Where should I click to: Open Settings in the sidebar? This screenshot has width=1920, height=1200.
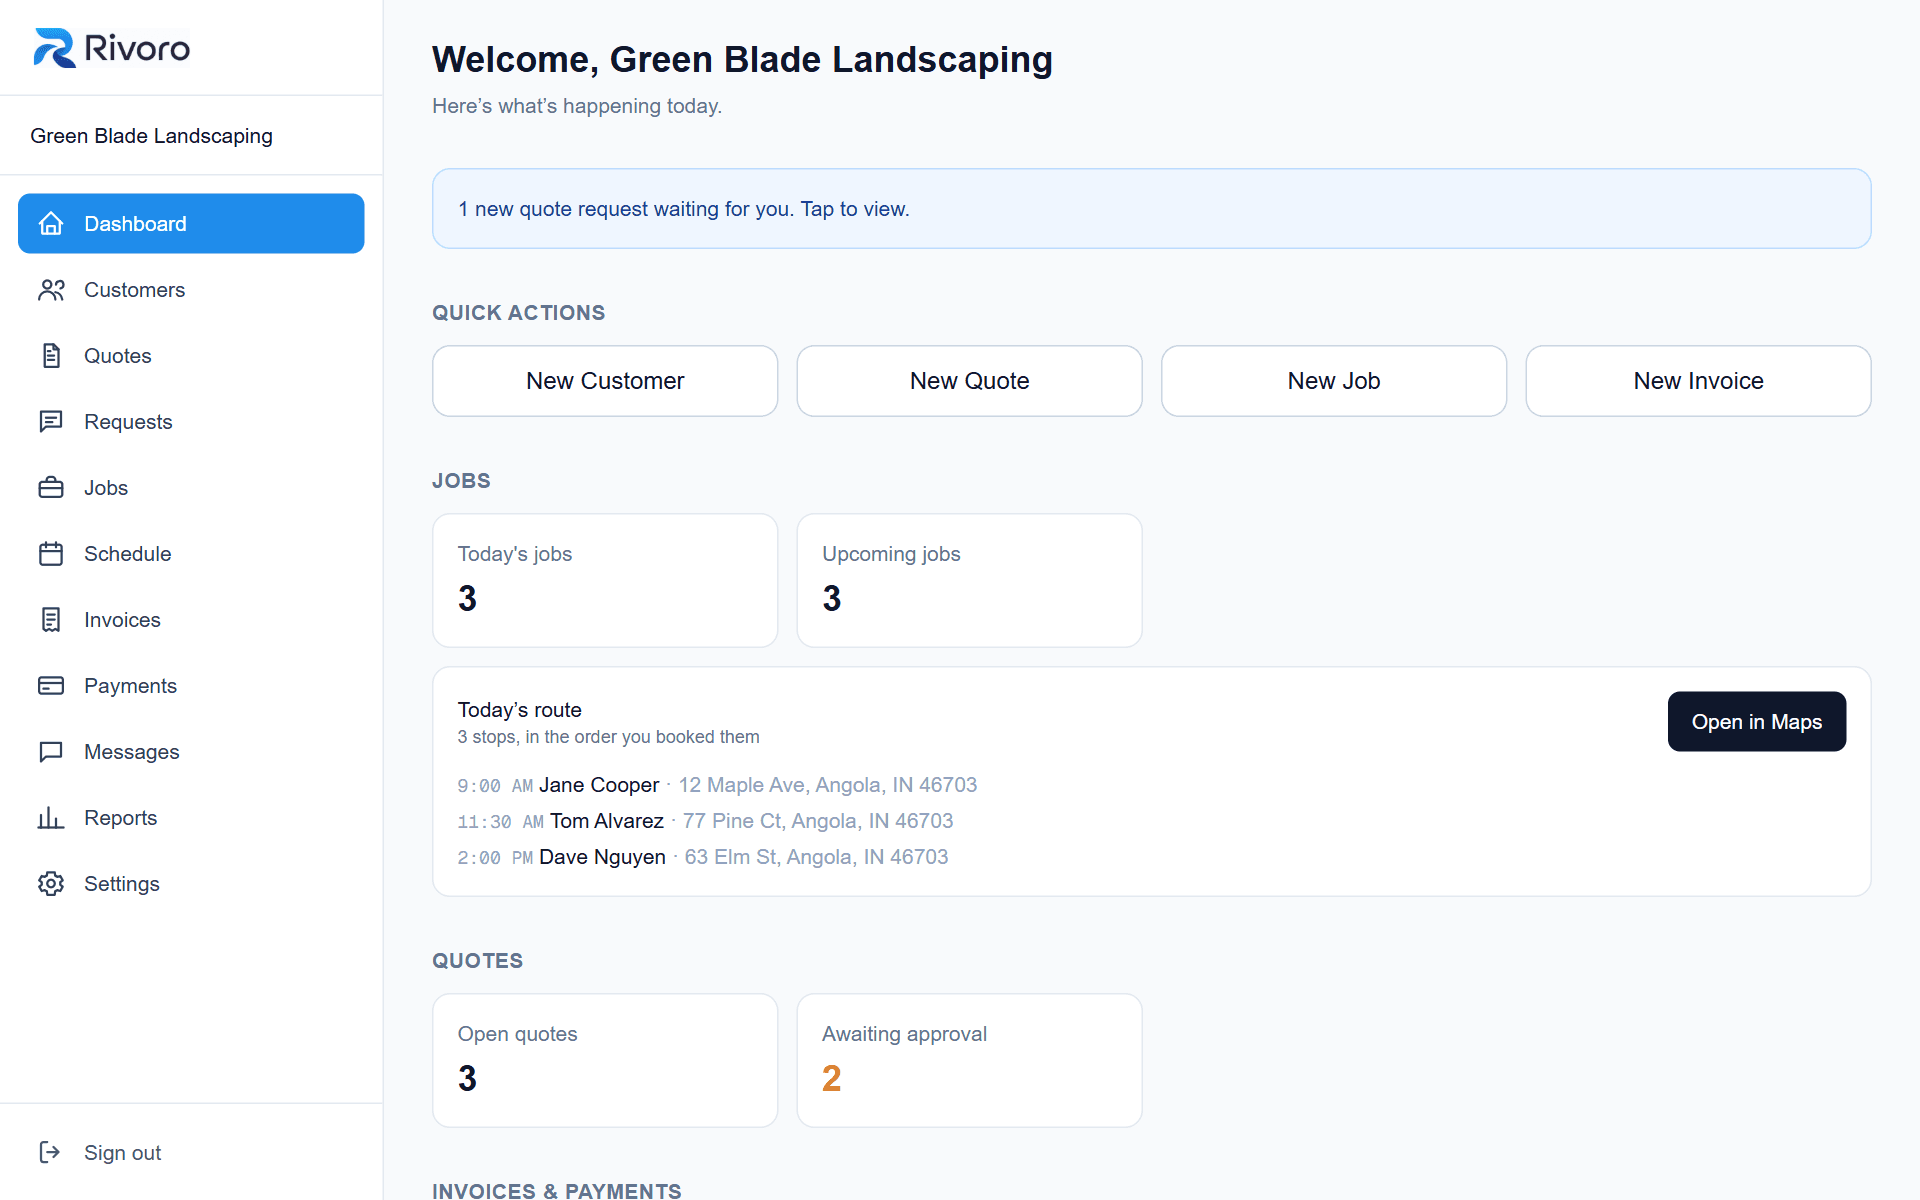point(191,884)
